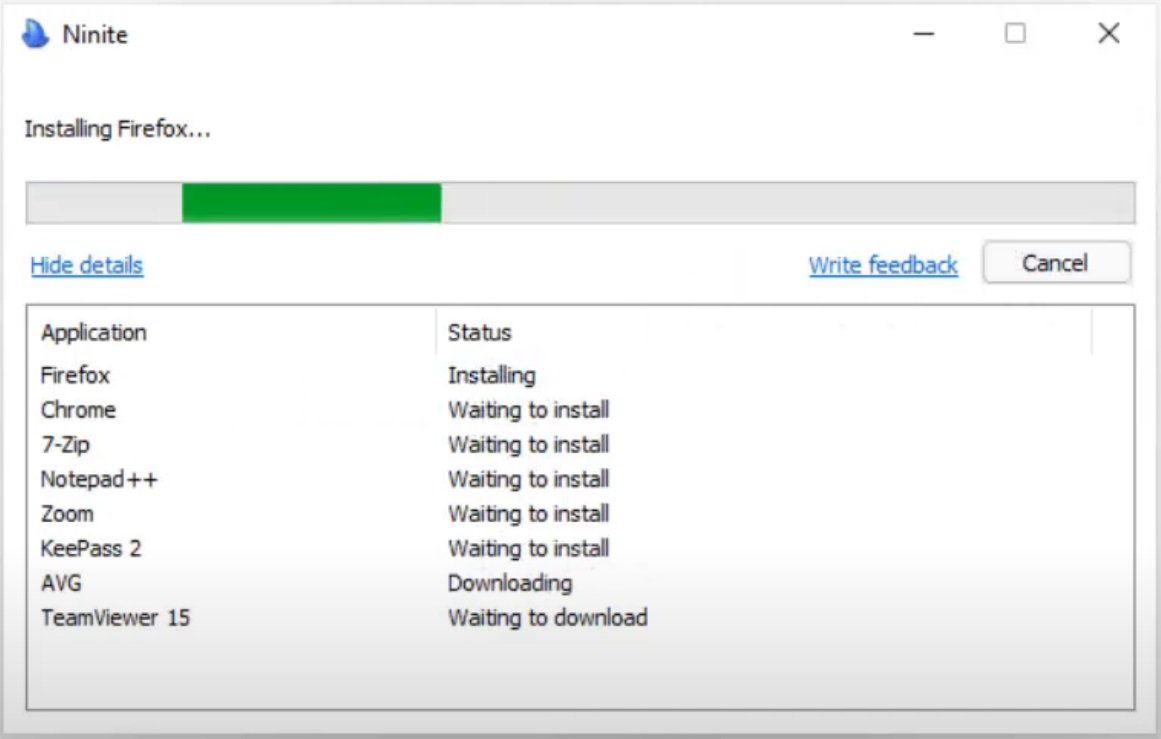Click the Hide details link
Screen dimensions: 1161x739
[x=87, y=265]
